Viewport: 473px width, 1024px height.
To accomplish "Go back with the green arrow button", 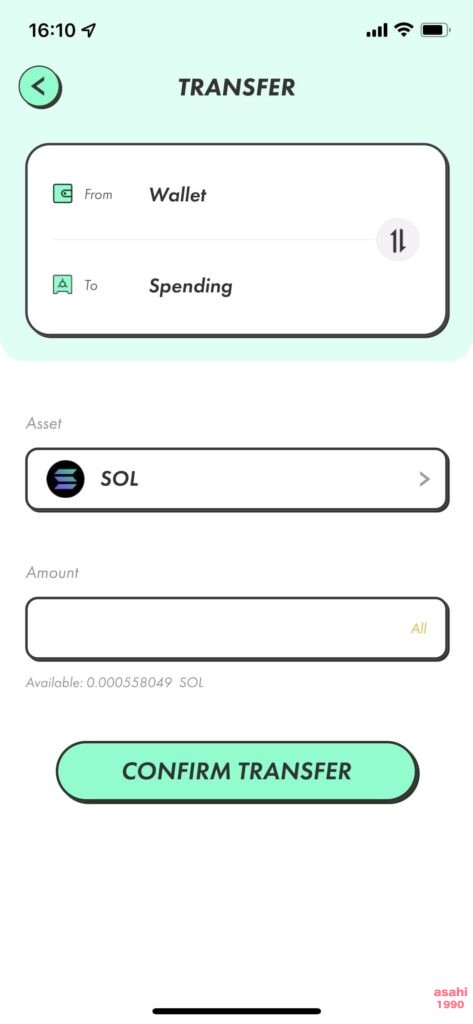I will [x=39, y=87].
